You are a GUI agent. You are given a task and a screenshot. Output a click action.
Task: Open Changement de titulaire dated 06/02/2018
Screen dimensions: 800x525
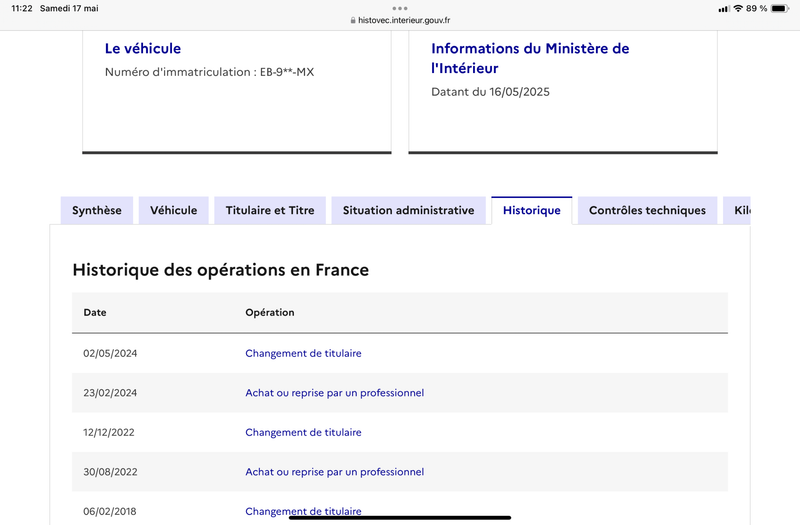303,510
